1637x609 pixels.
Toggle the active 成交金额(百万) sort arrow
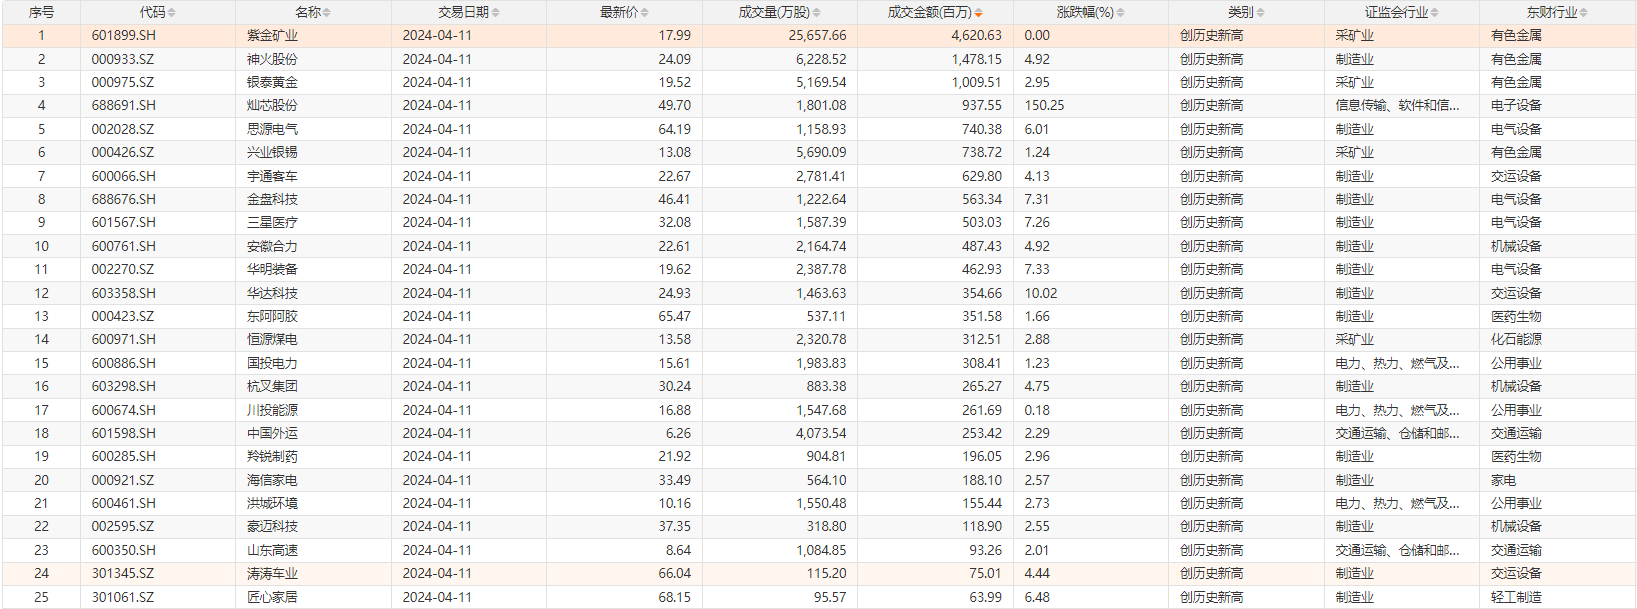tap(978, 13)
